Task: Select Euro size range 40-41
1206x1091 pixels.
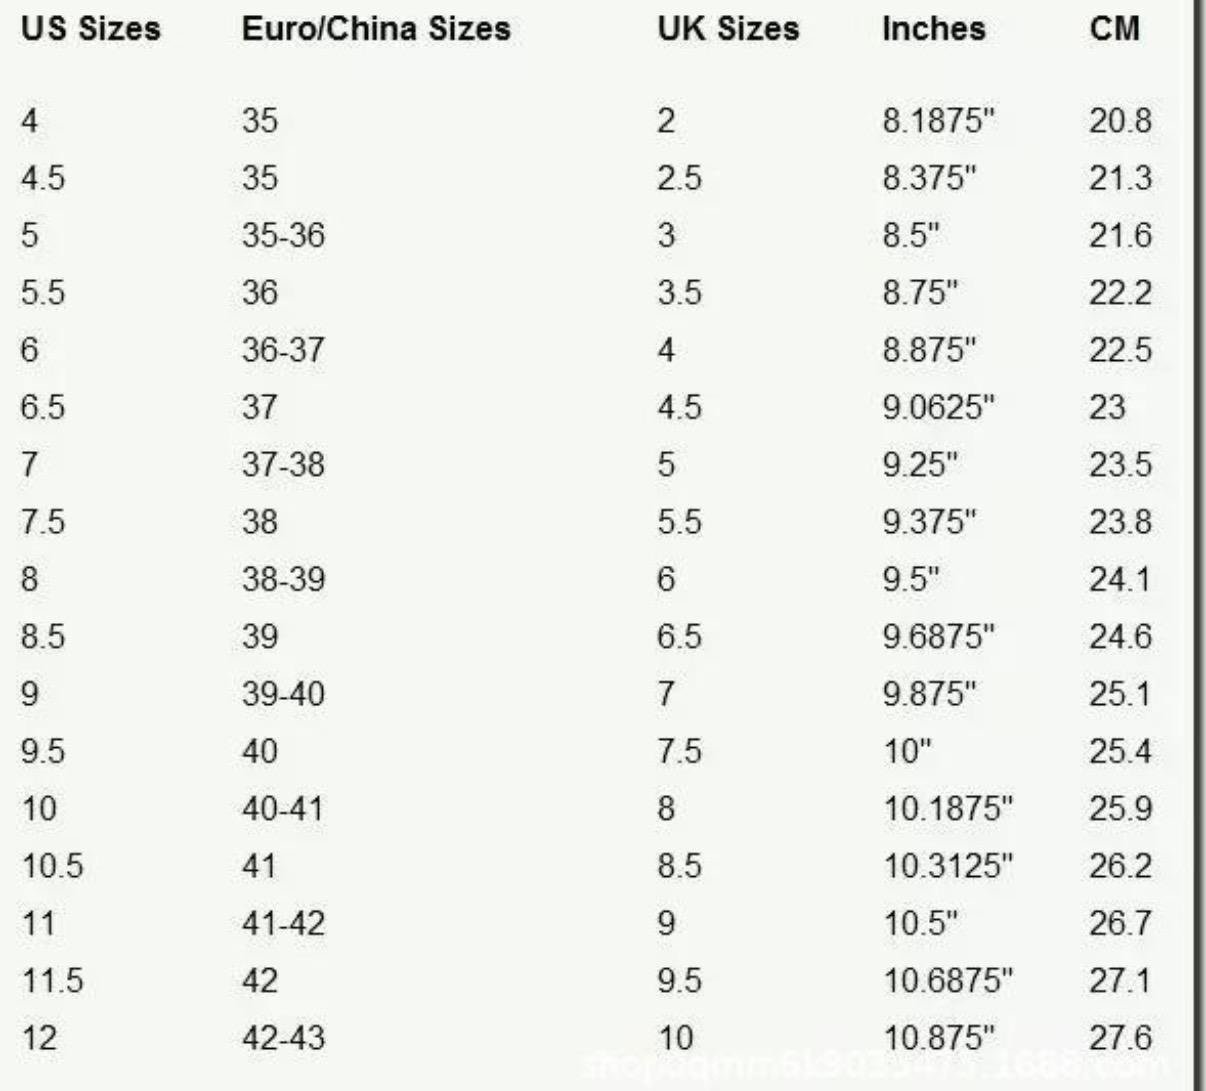Action: 283,808
